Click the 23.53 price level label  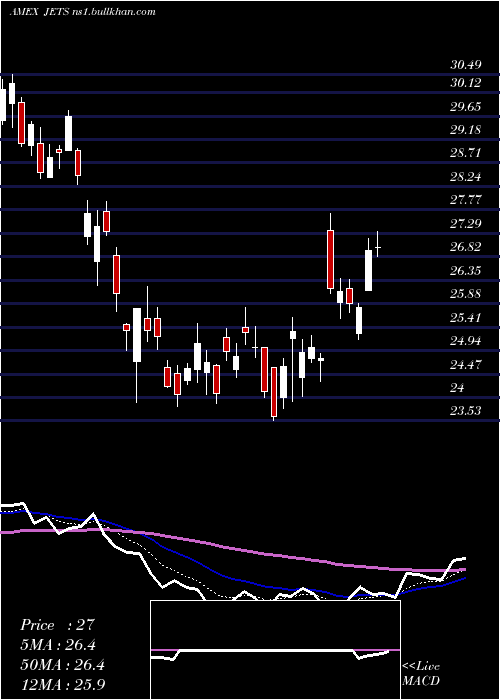[466, 411]
